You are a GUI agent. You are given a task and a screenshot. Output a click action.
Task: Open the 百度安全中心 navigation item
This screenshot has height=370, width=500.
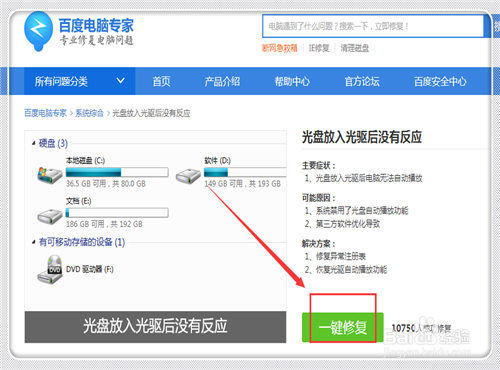(440, 81)
